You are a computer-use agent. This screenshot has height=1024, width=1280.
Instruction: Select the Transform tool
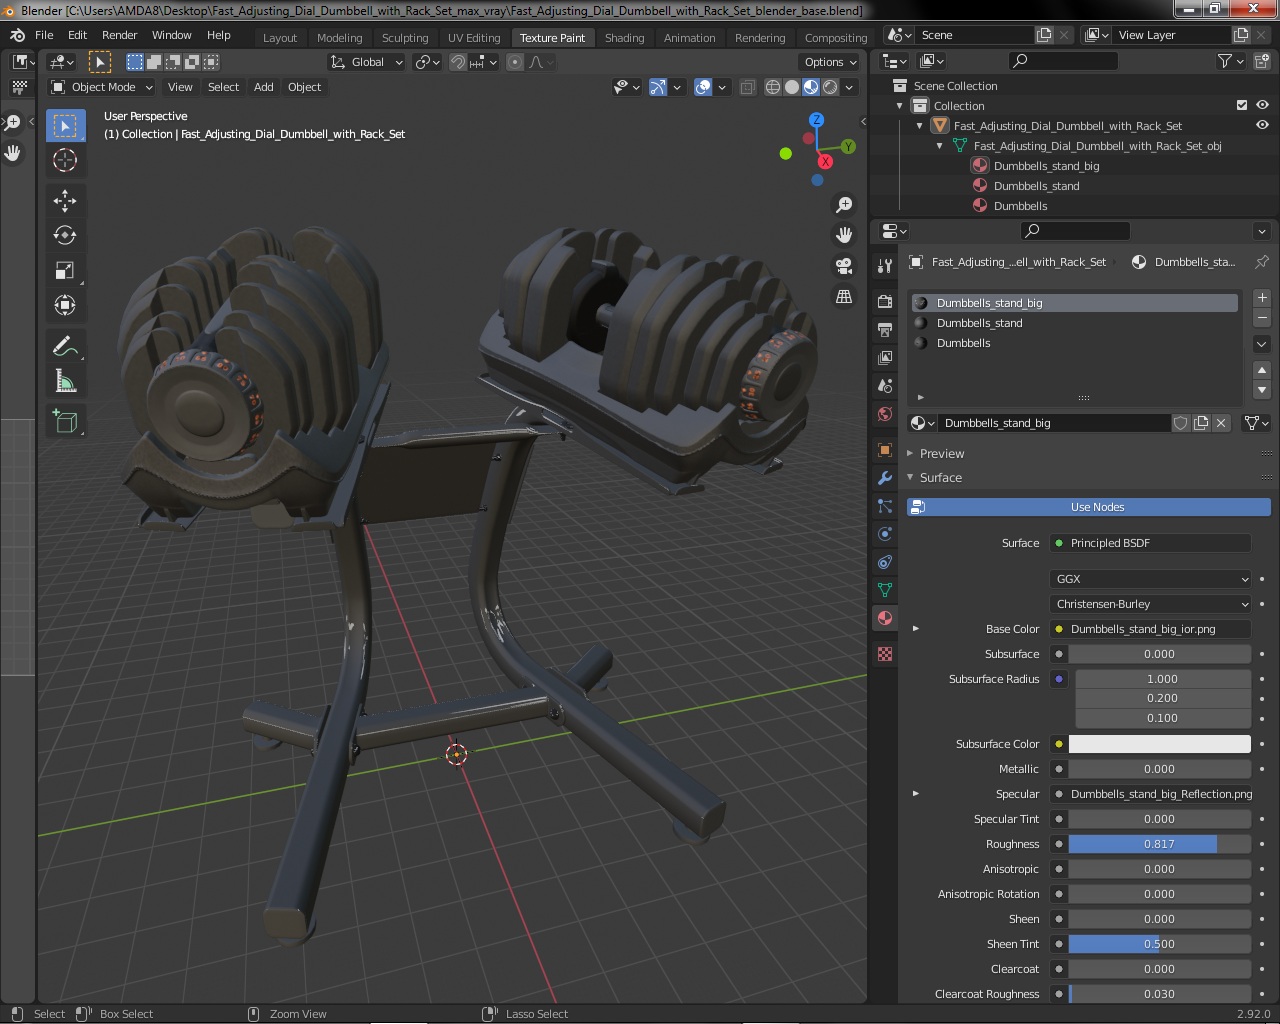click(x=65, y=306)
